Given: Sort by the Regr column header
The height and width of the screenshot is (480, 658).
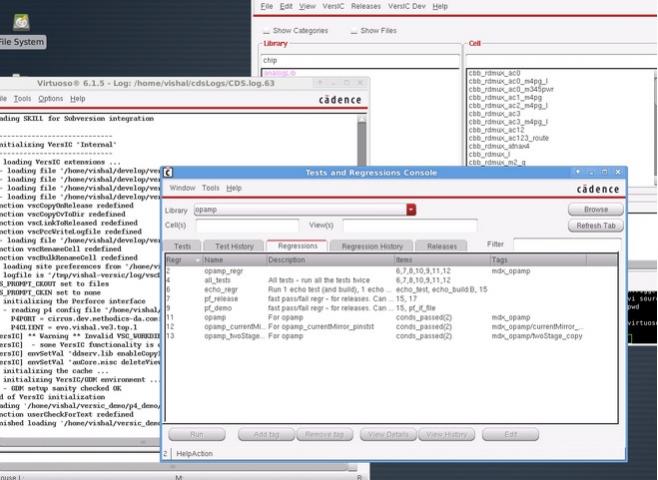Looking at the screenshot, I should (x=184, y=260).
